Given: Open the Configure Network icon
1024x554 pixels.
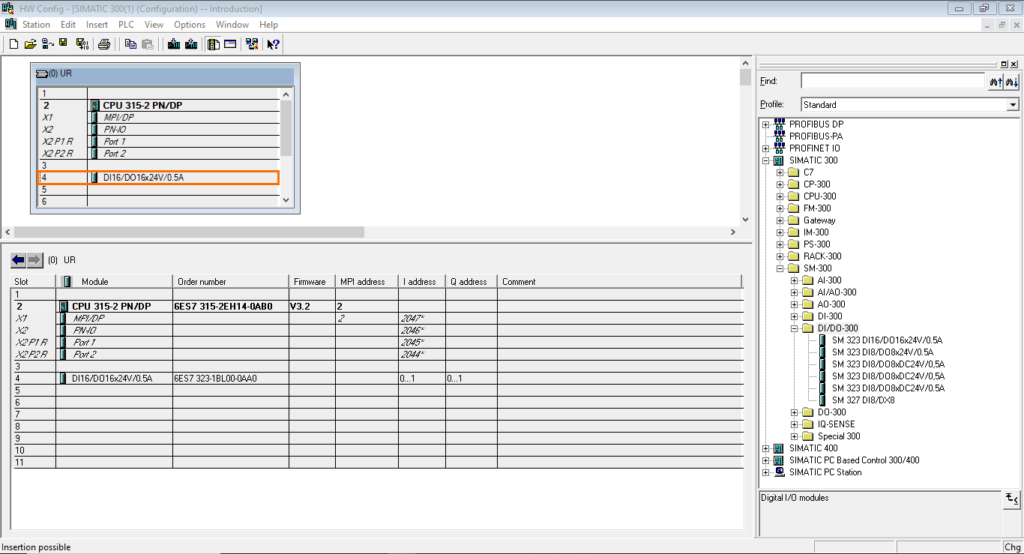Looking at the screenshot, I should pos(251,44).
